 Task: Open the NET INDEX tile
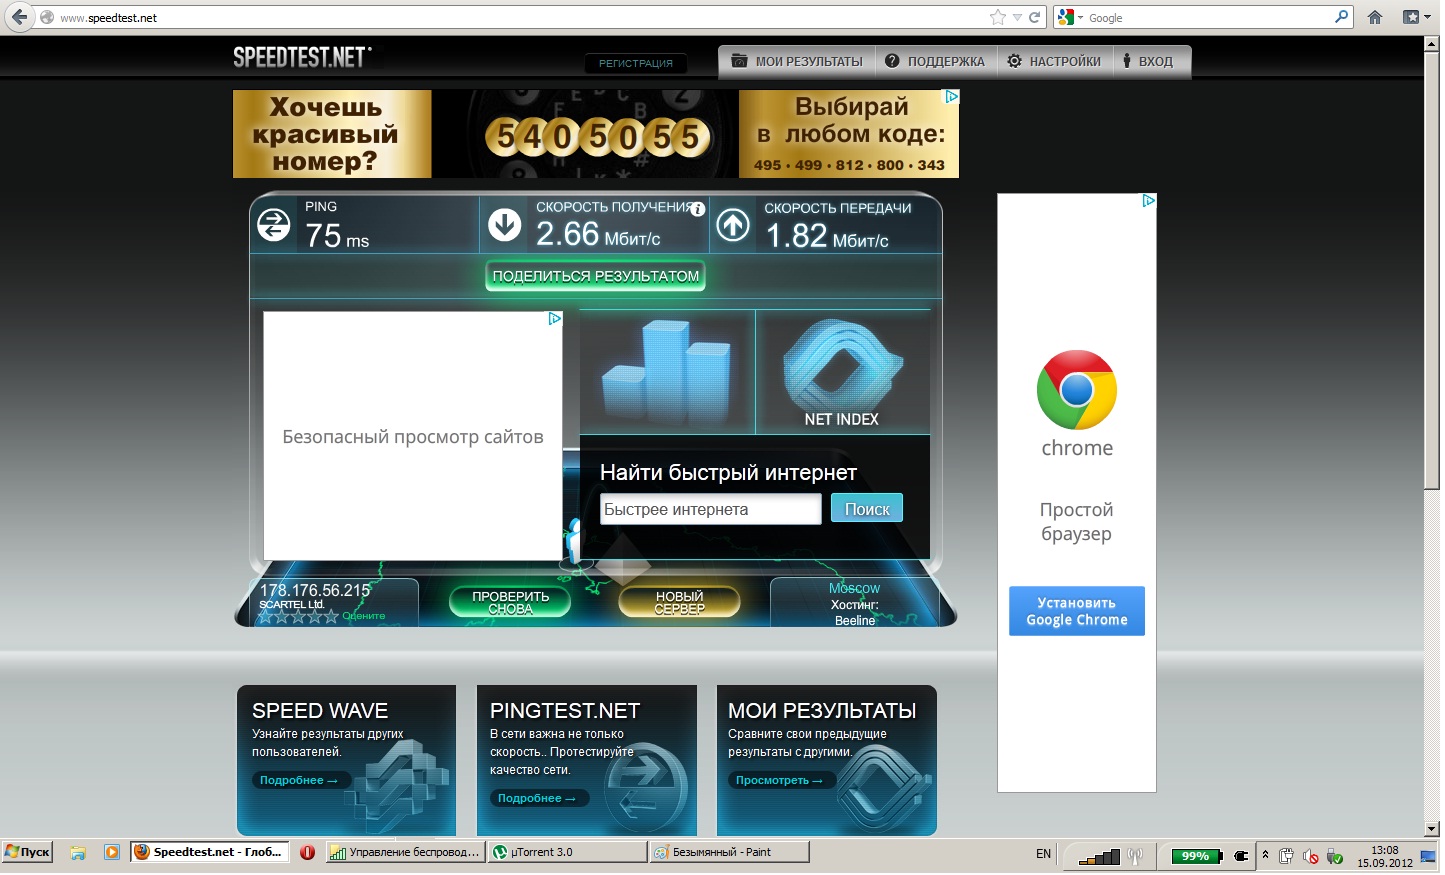pyautogui.click(x=843, y=372)
